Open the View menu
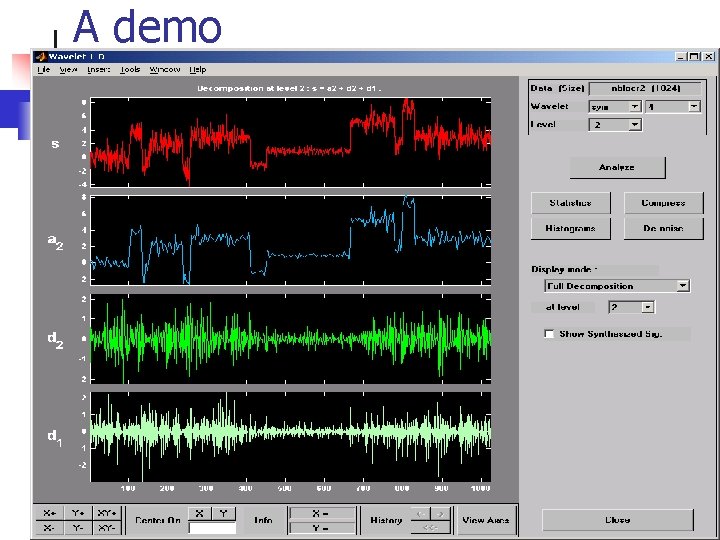 pyautogui.click(x=68, y=69)
